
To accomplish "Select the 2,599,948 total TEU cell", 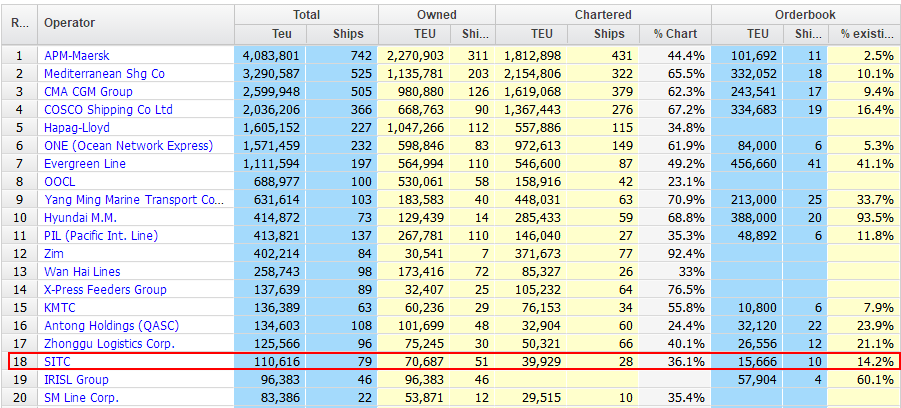I will (270, 92).
